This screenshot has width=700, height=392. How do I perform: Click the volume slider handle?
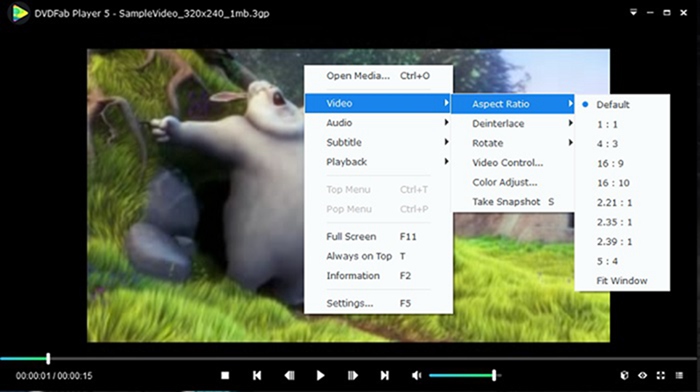(494, 375)
